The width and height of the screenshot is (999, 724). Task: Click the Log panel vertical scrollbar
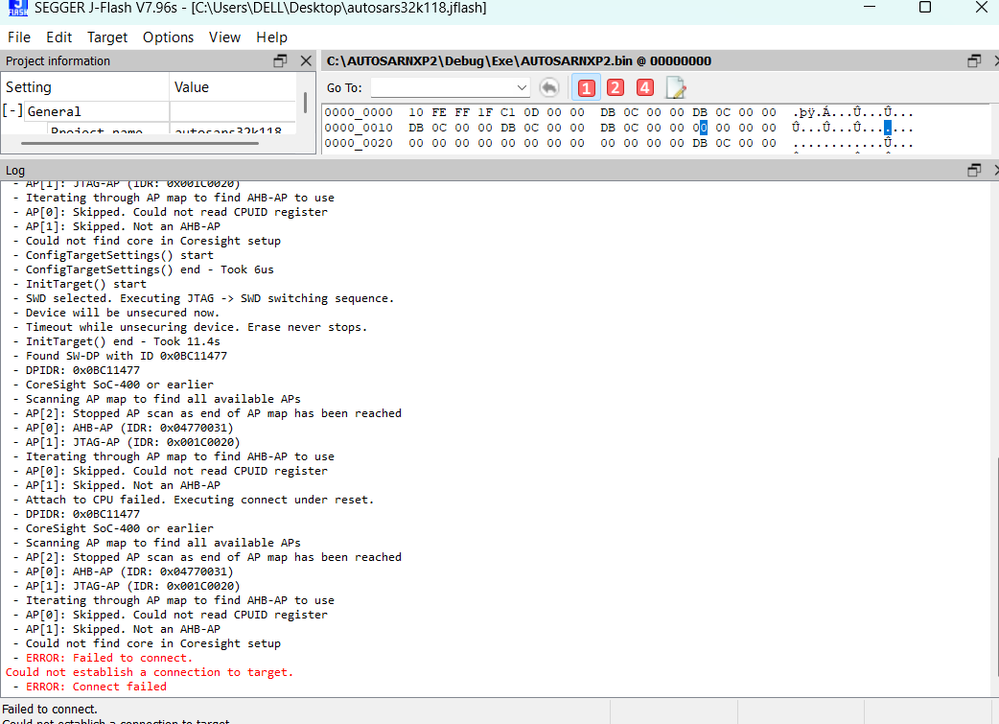[x=996, y=567]
